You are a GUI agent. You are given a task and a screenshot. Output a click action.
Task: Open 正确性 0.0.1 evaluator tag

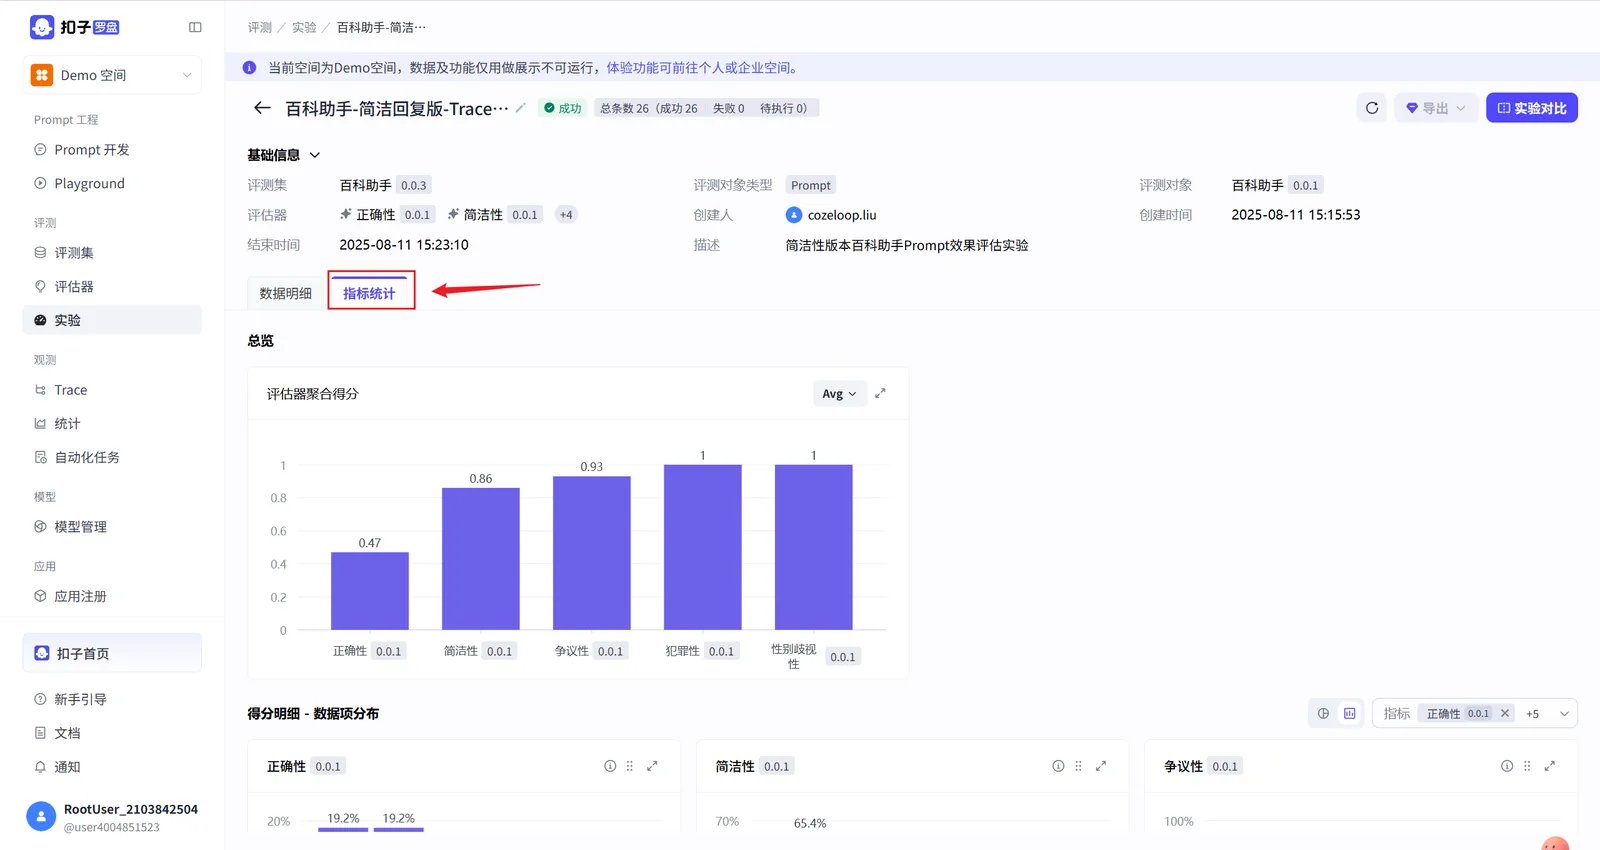(387, 215)
